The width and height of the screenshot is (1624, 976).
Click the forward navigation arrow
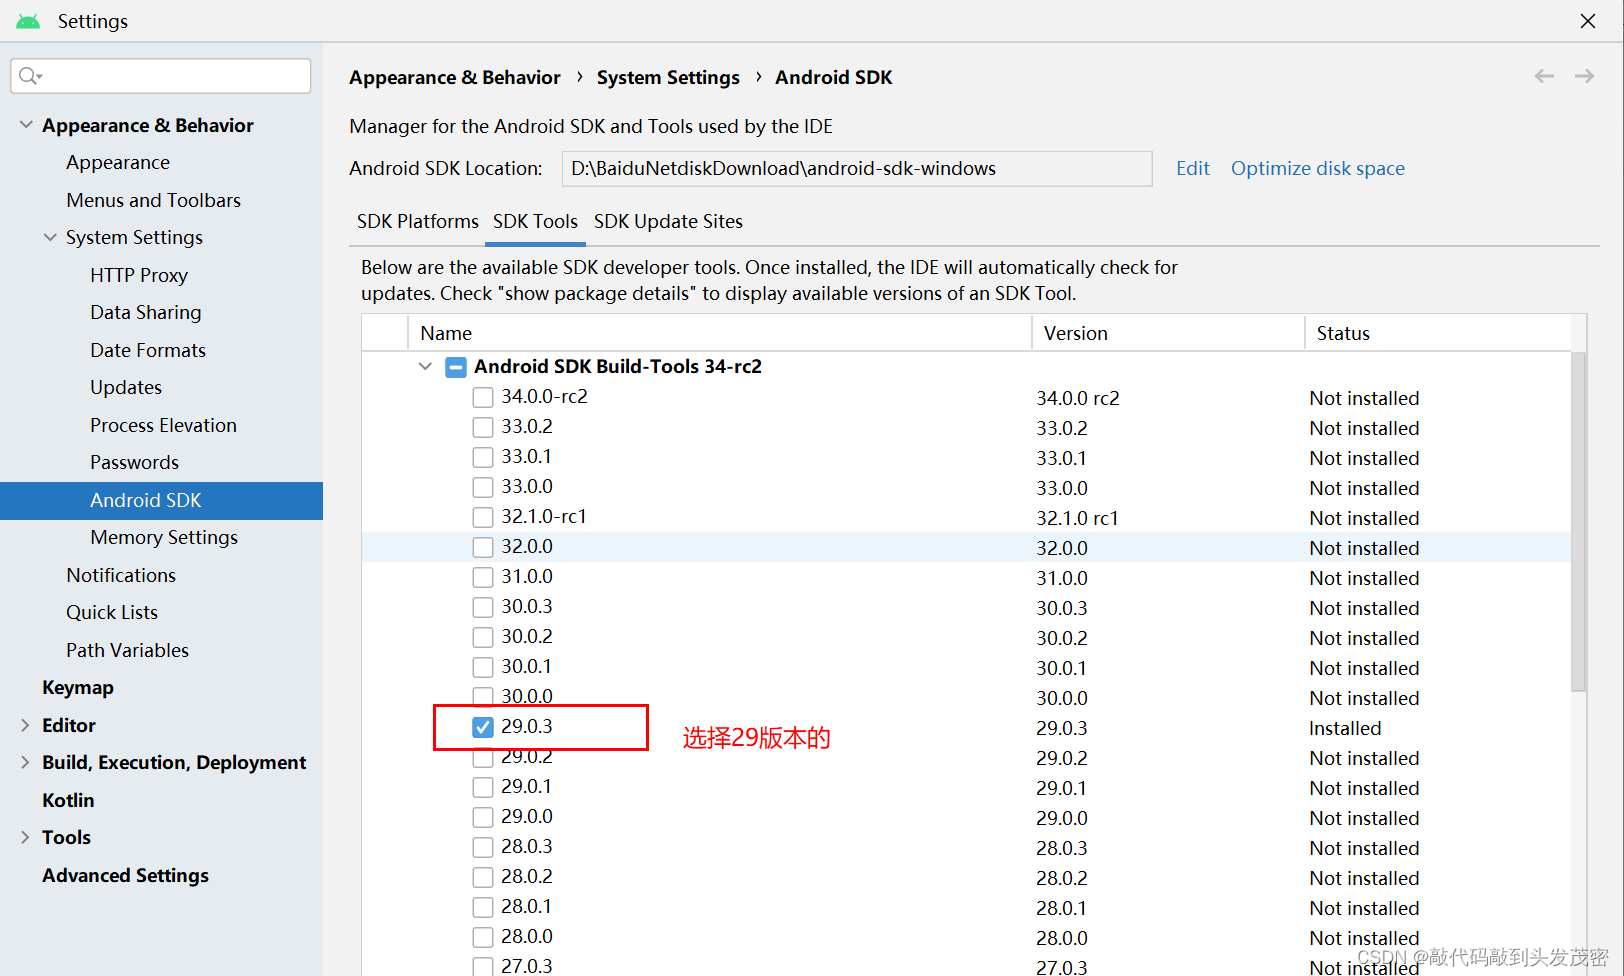(1584, 76)
